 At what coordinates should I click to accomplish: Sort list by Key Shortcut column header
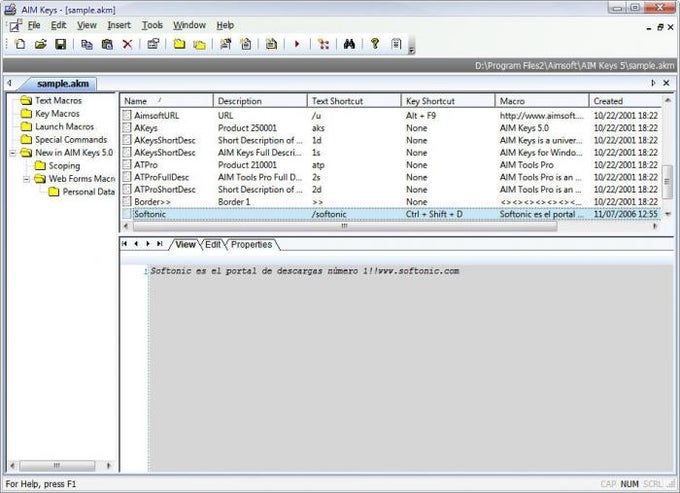click(430, 101)
